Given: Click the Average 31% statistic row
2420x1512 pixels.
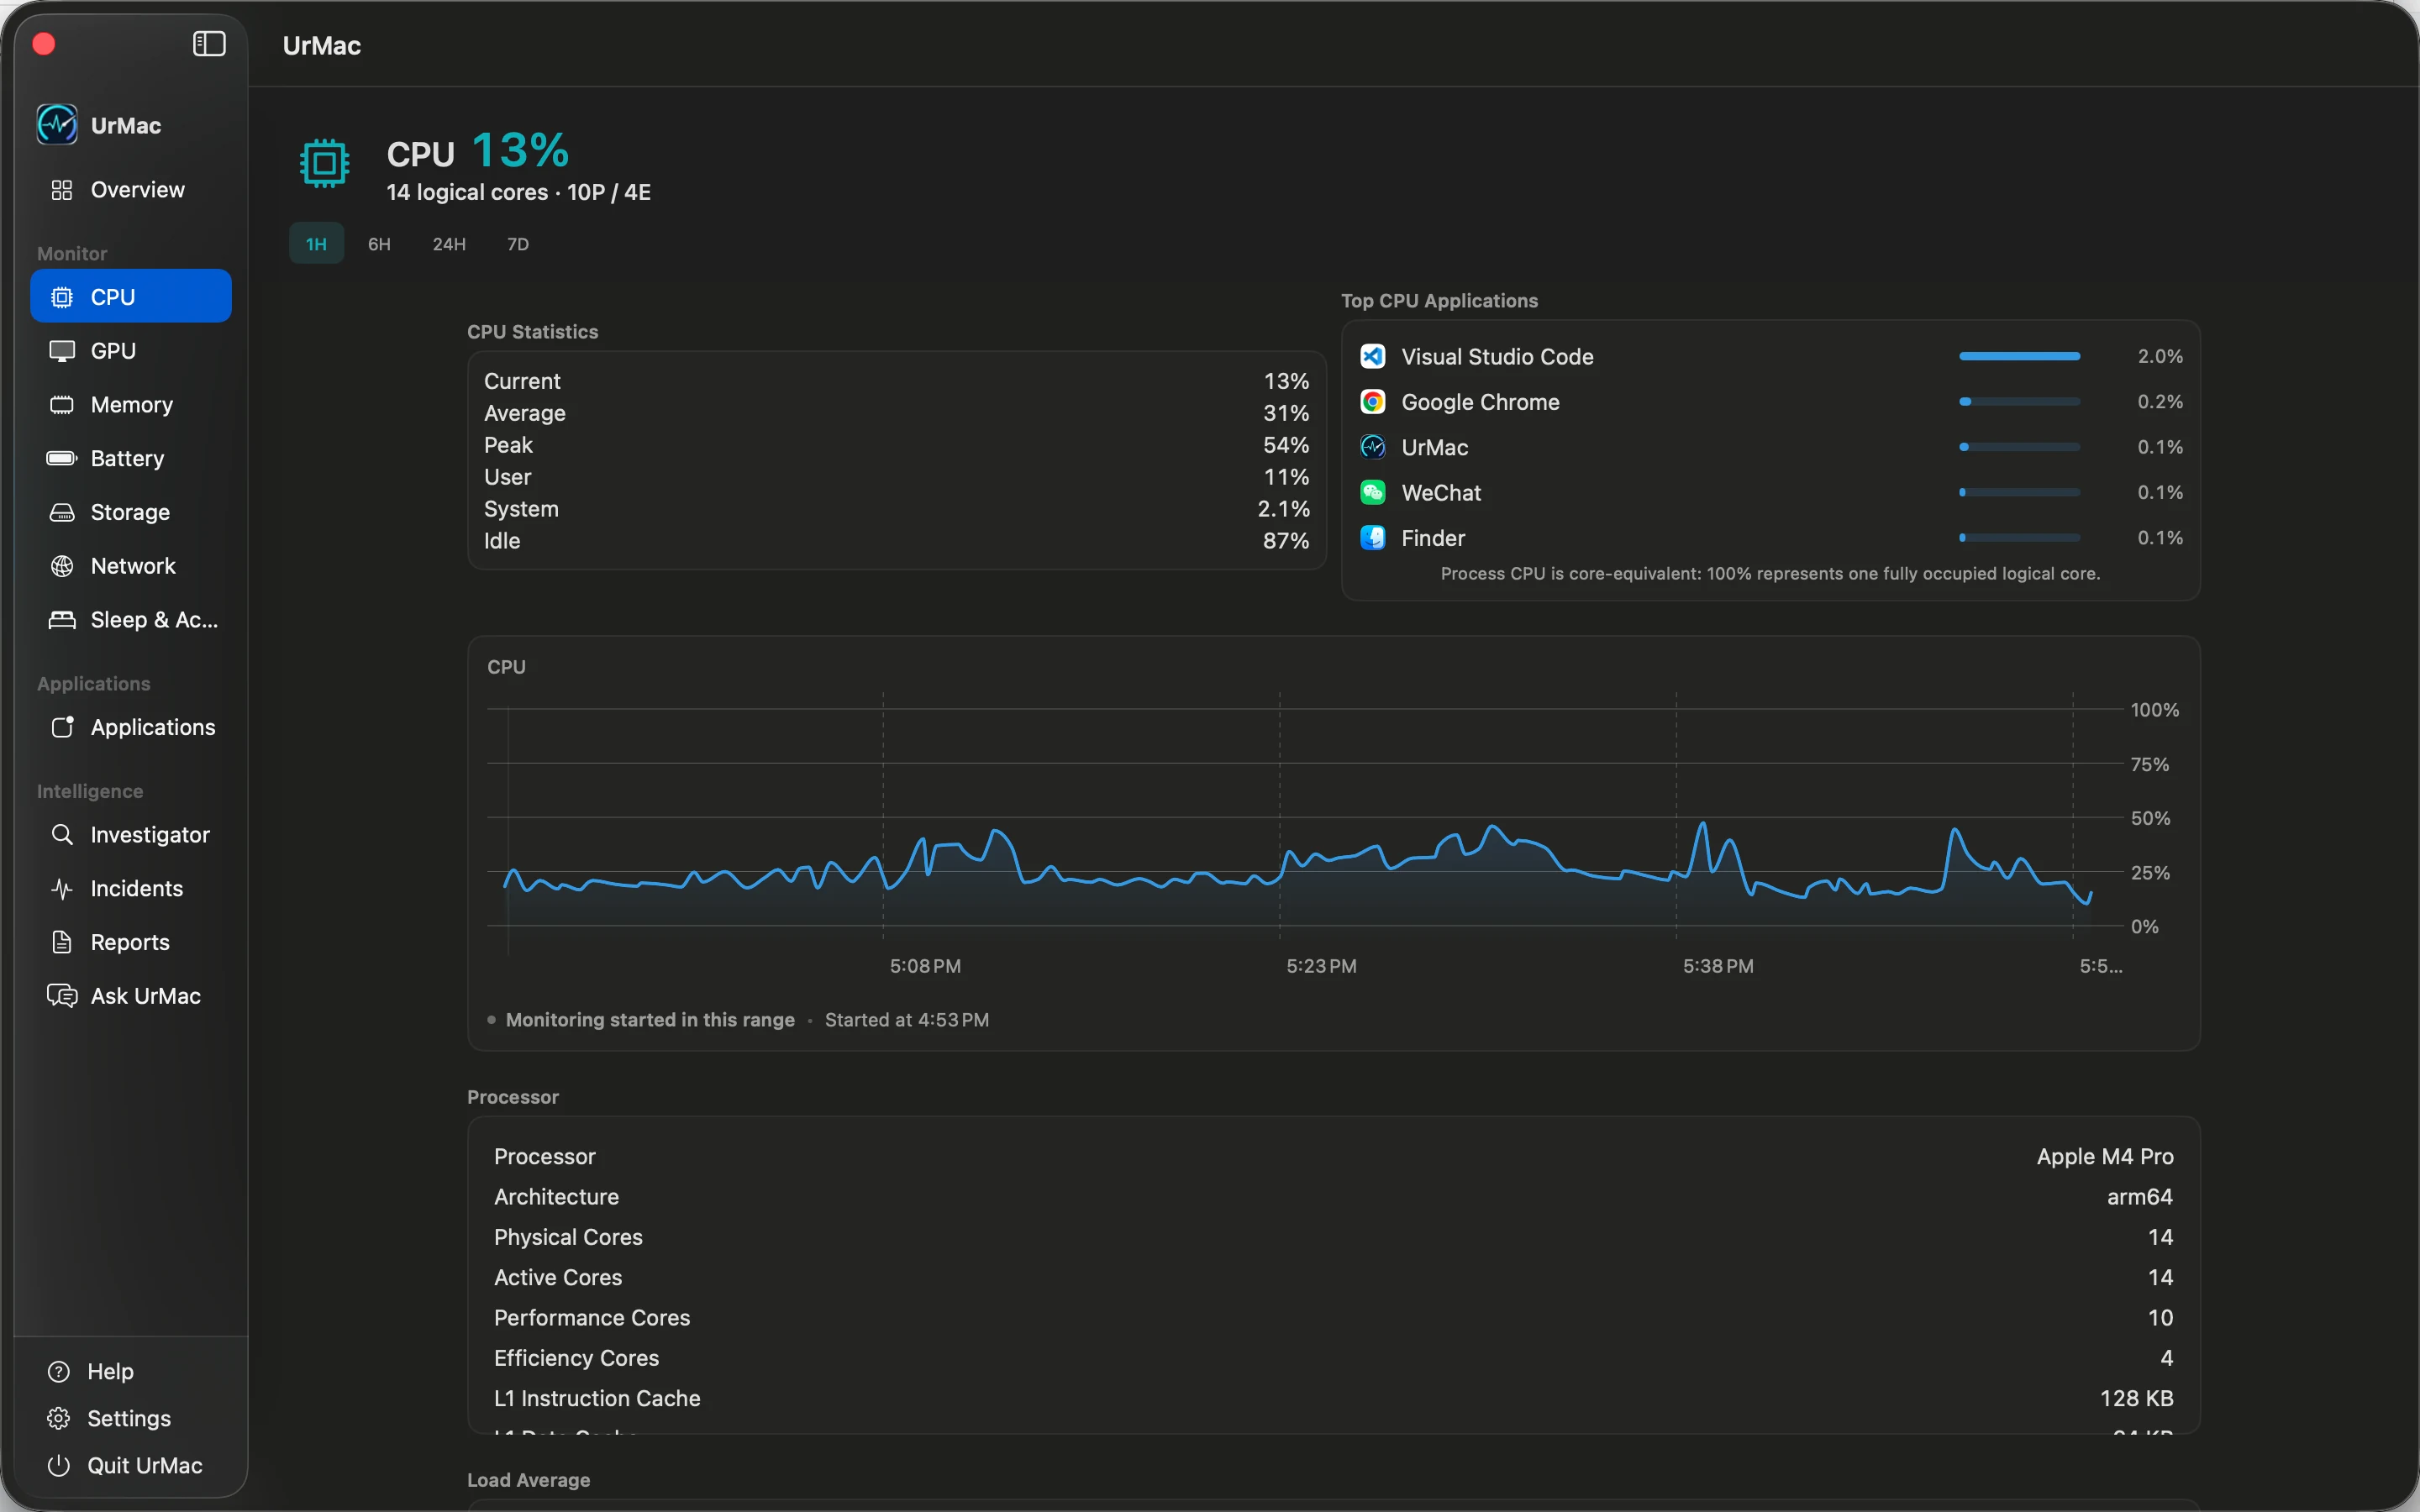Looking at the screenshot, I should pyautogui.click(x=896, y=413).
